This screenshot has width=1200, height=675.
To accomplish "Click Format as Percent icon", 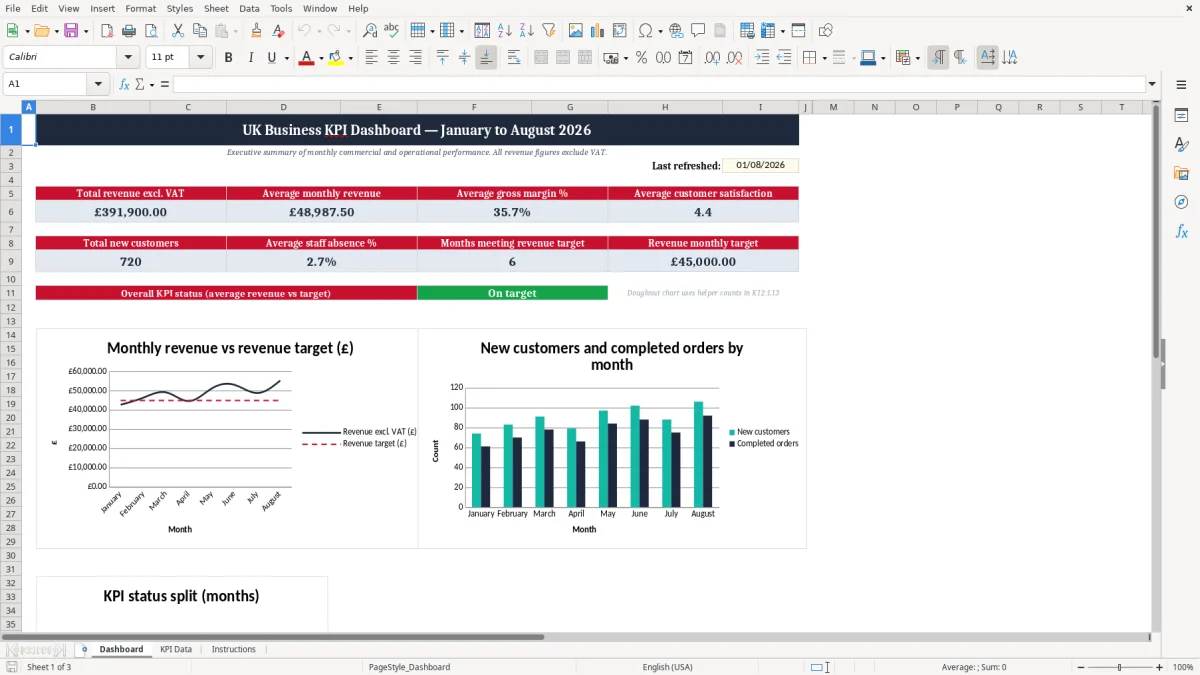I will click(x=641, y=58).
